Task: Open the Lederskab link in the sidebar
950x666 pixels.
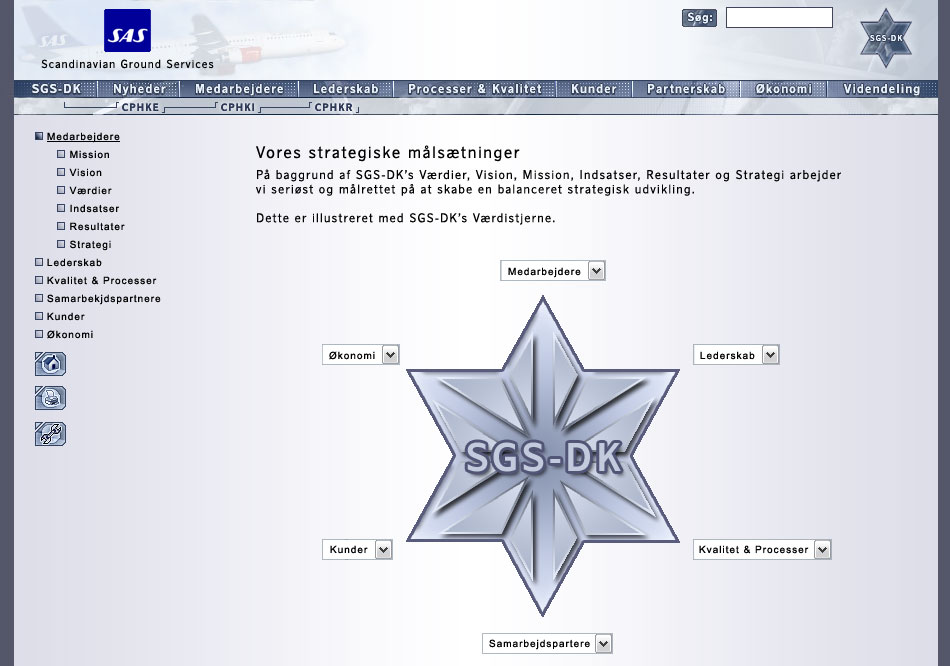Action: click(74, 262)
